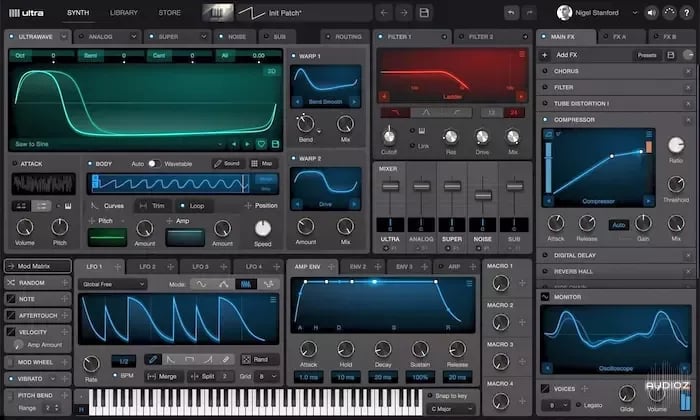The image size is (700, 420).
Task: Open the Mod Matrix
Action: 38,266
